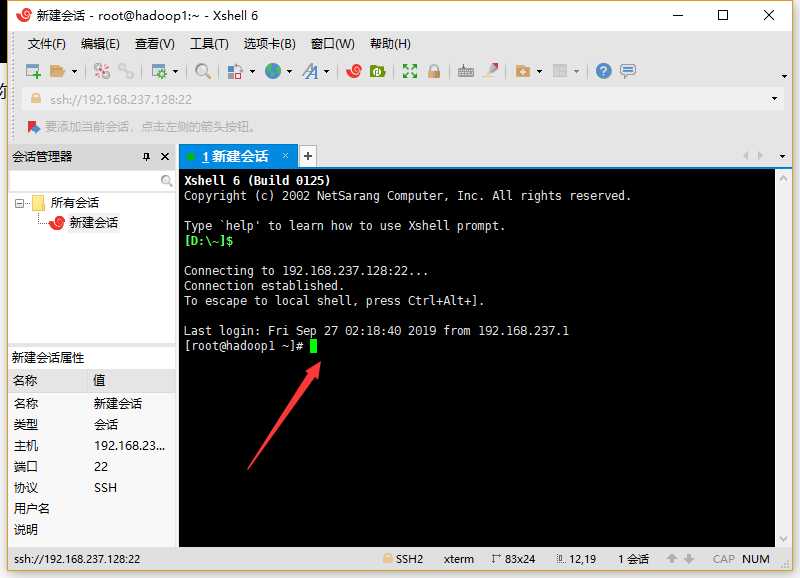Launch the red Xshell swirl toolbar icon

coord(354,71)
